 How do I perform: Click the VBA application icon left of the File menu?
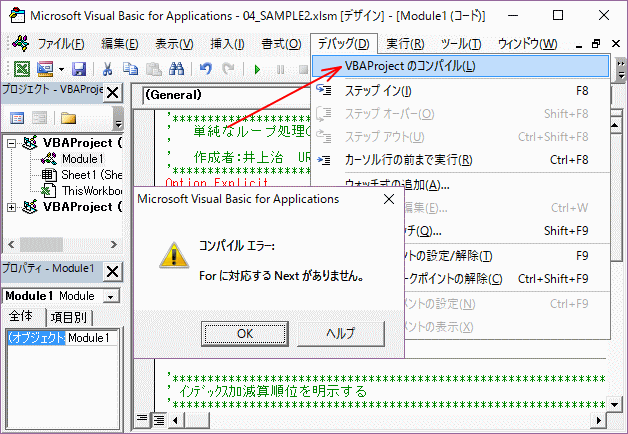point(20,43)
